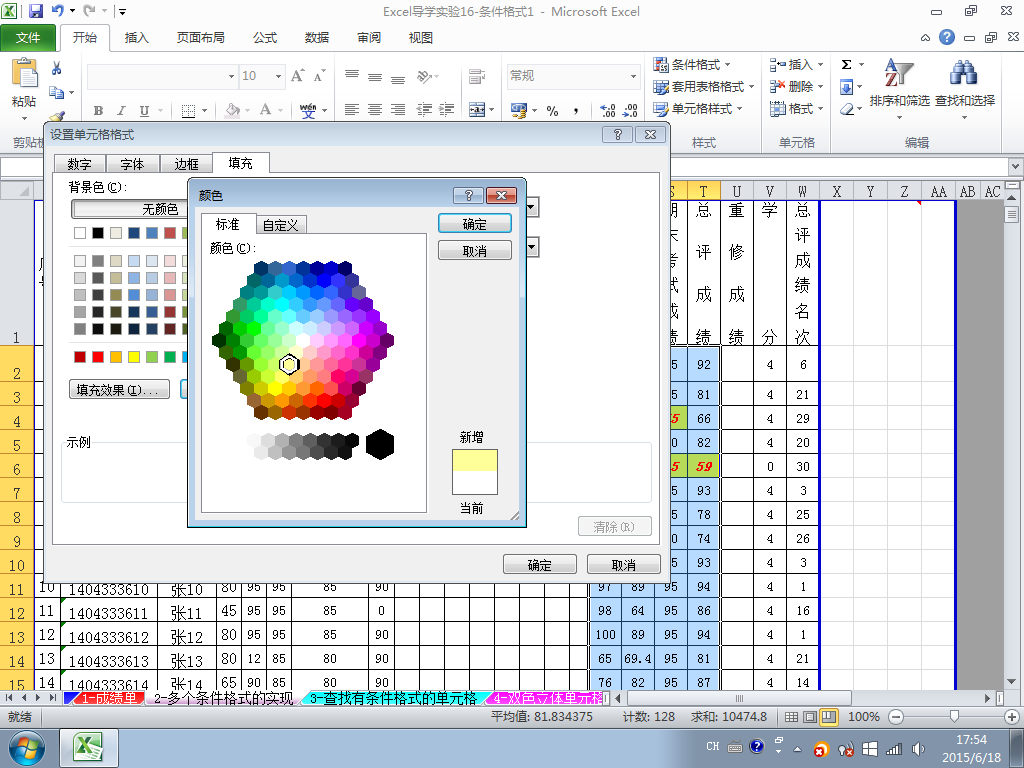This screenshot has height=768, width=1024.
Task: Click the help button in 颜色 dialog
Action: coord(468,196)
